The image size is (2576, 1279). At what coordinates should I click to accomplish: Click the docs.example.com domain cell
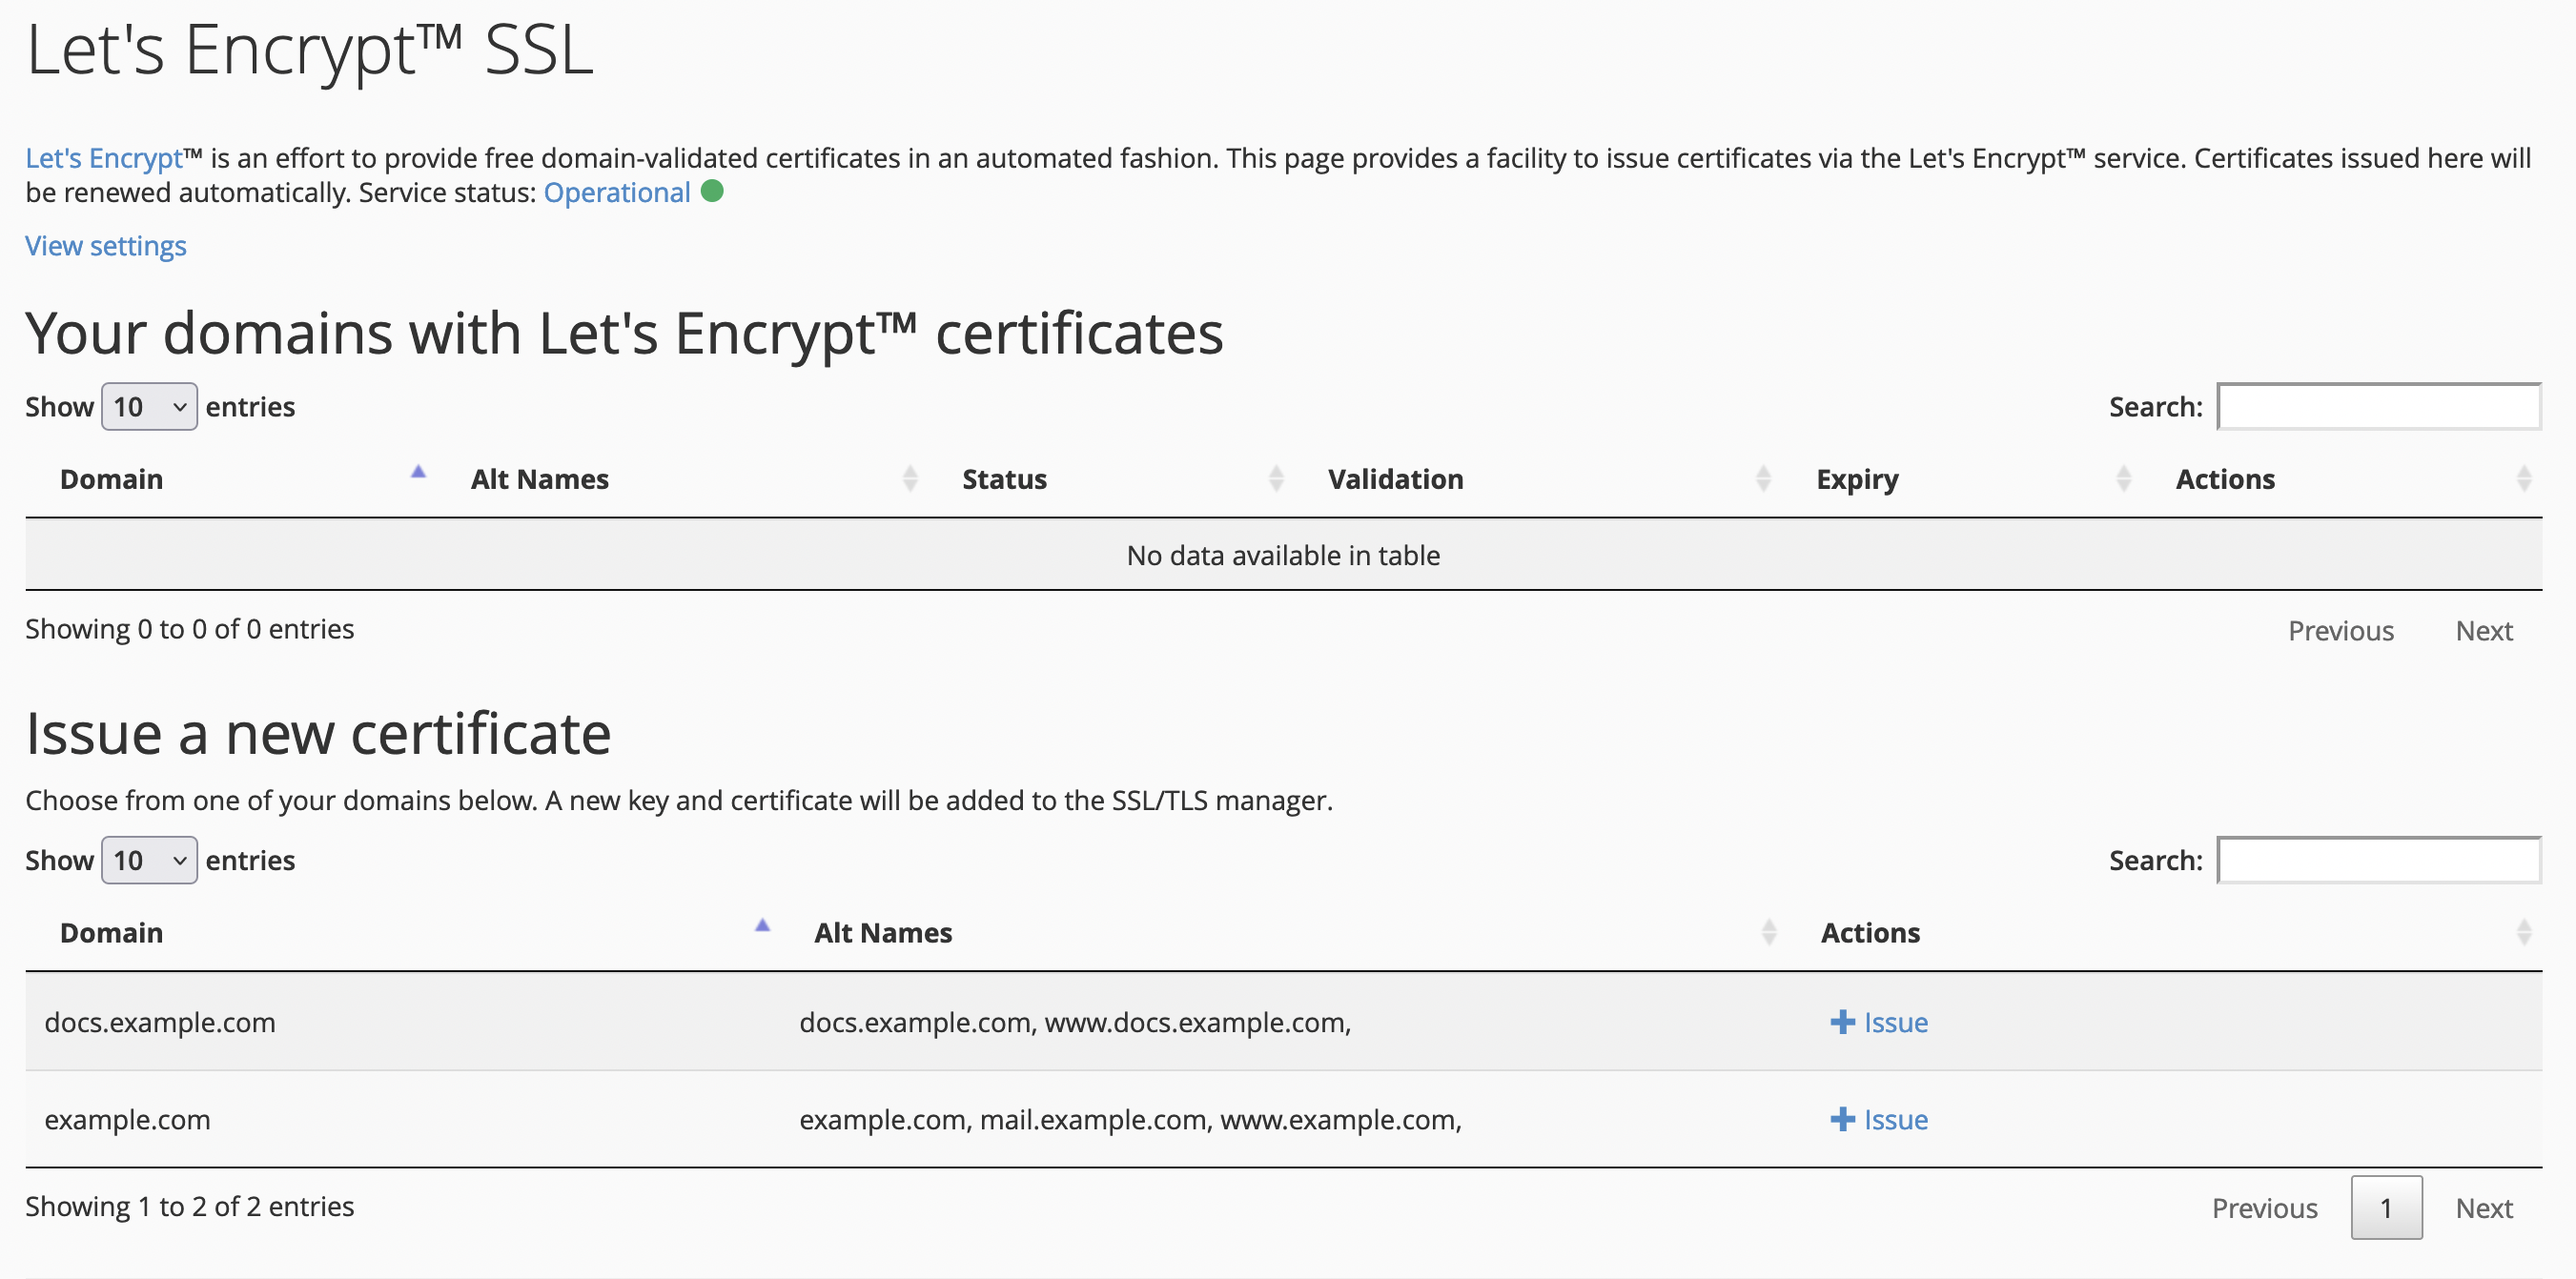tap(160, 1022)
